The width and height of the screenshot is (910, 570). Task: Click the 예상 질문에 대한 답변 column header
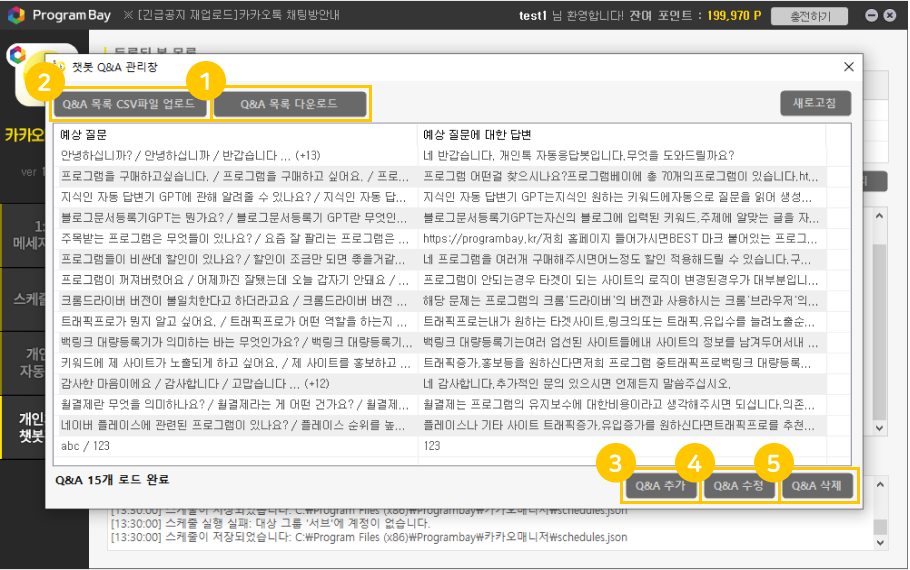point(620,134)
